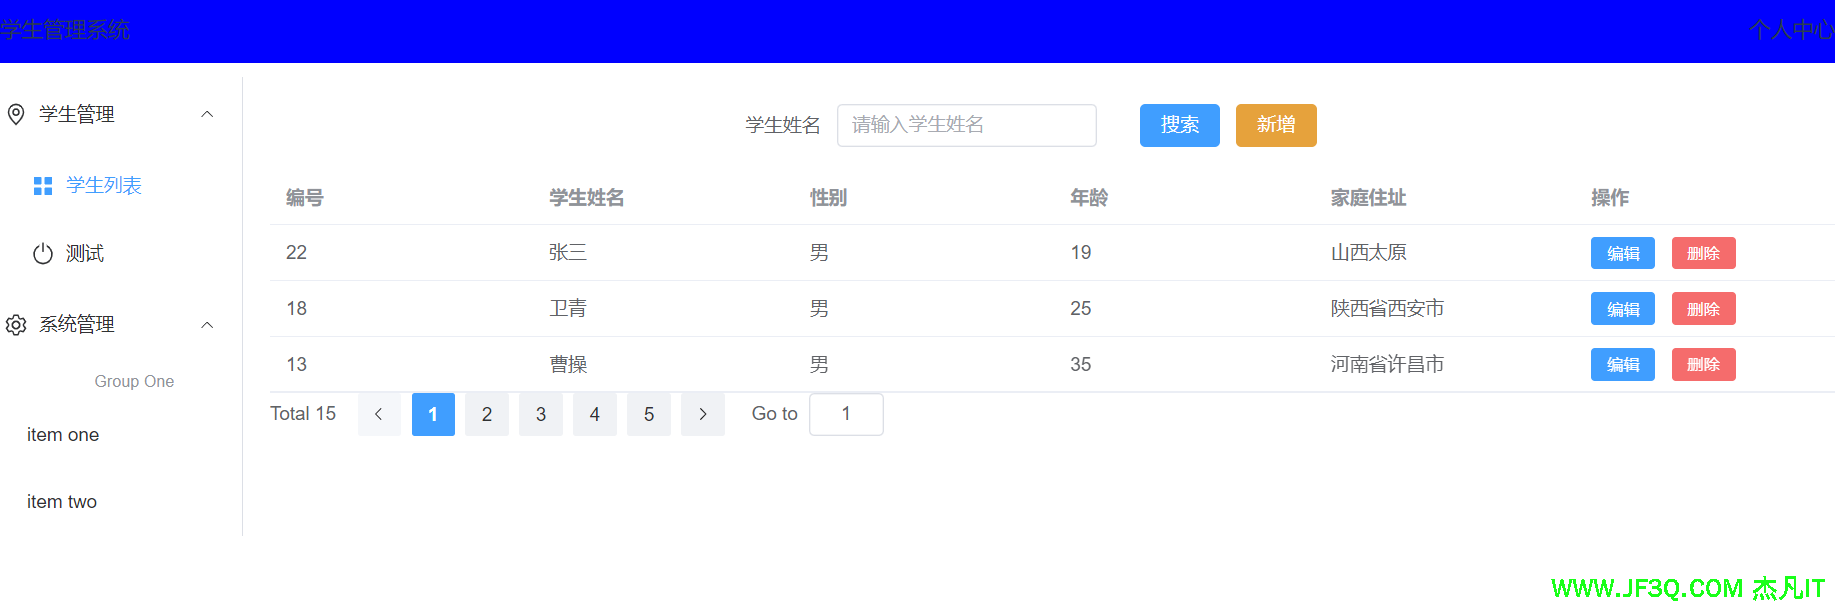
Task: Select 'item one' in the sidebar
Action: point(63,435)
